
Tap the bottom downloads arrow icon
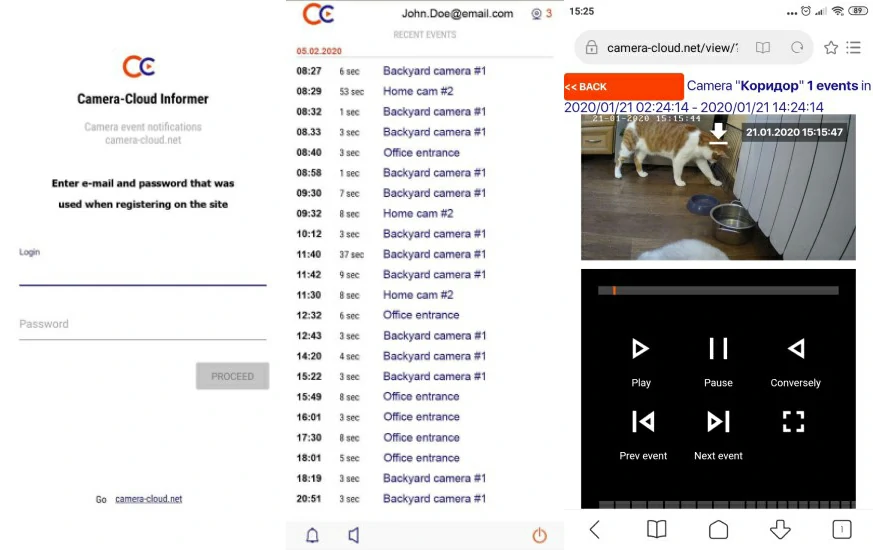780,529
